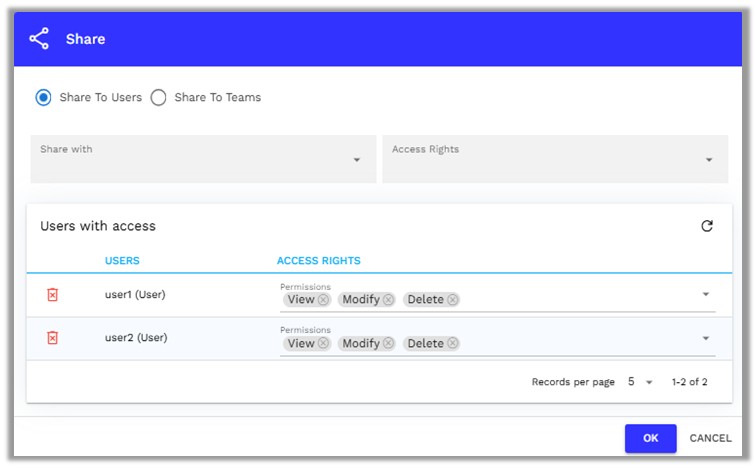This screenshot has height=472, width=755.
Task: Select the Share To Teams radio button
Action: [159, 97]
